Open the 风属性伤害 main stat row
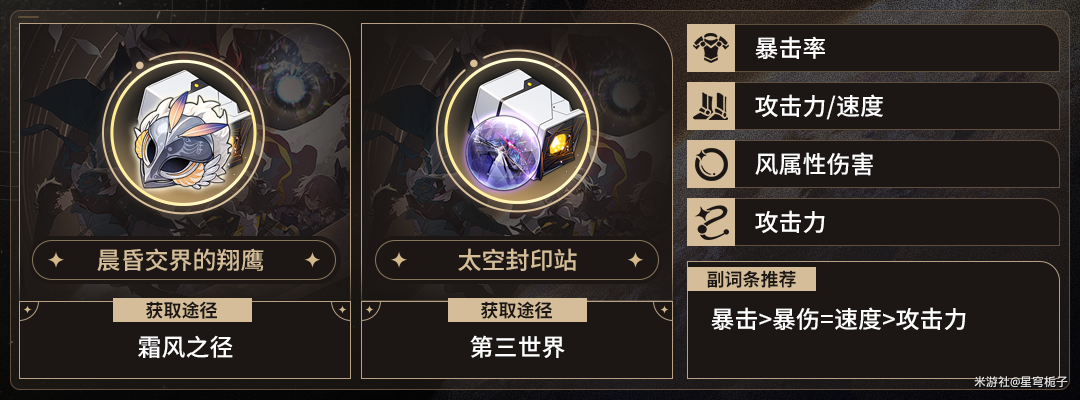Screen dimensions: 1080x400 click(873, 165)
